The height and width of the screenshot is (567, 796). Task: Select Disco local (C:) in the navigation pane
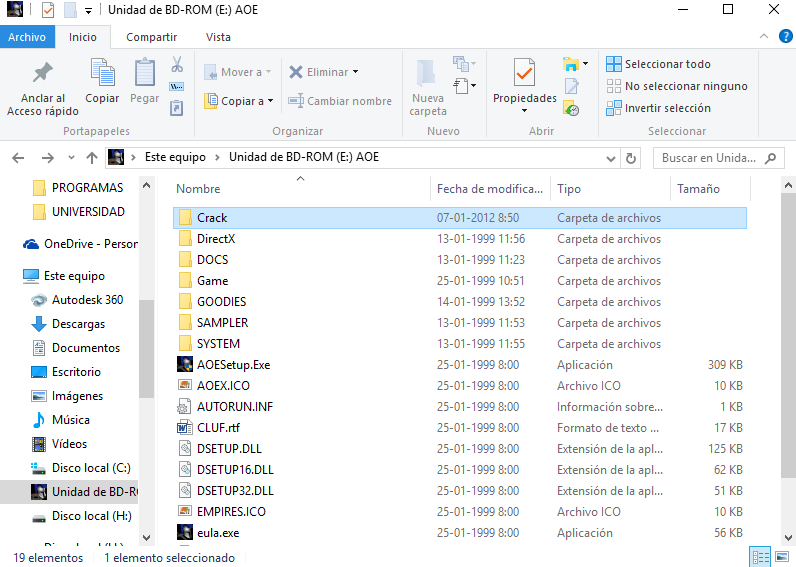click(81, 468)
